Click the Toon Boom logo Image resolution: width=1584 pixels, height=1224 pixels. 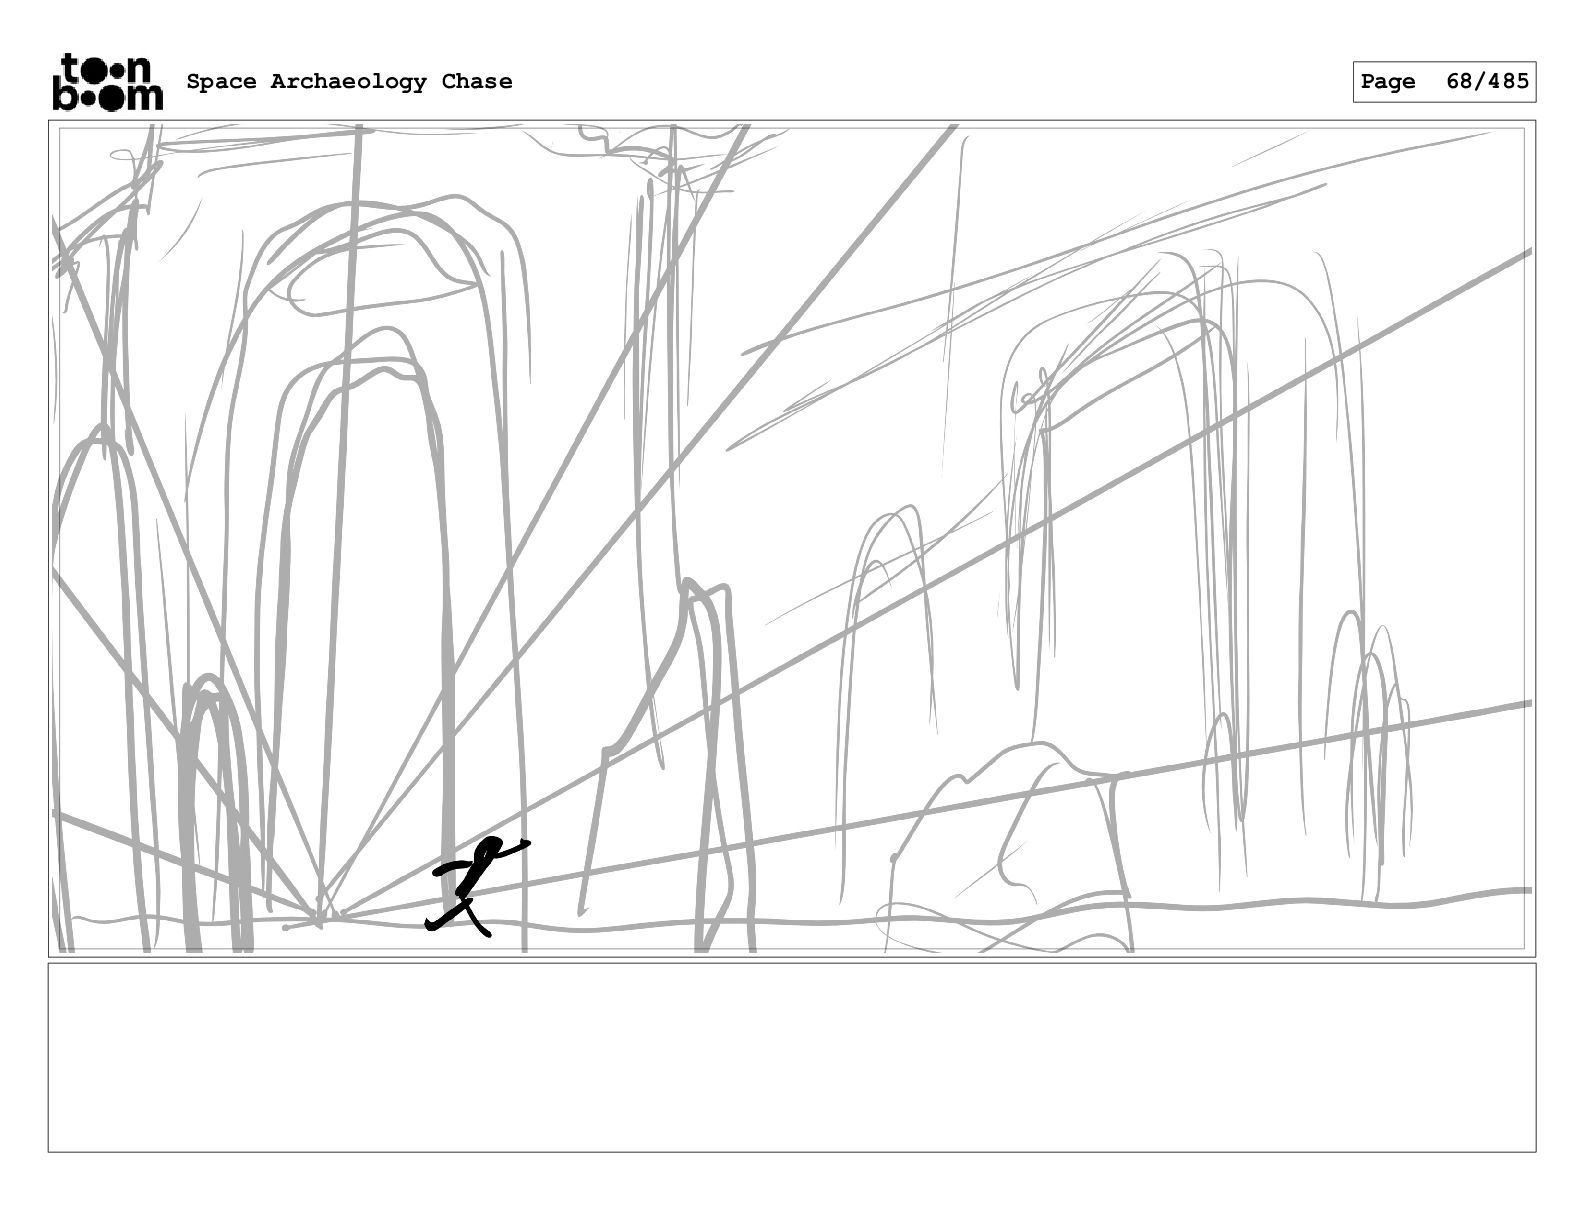(107, 82)
